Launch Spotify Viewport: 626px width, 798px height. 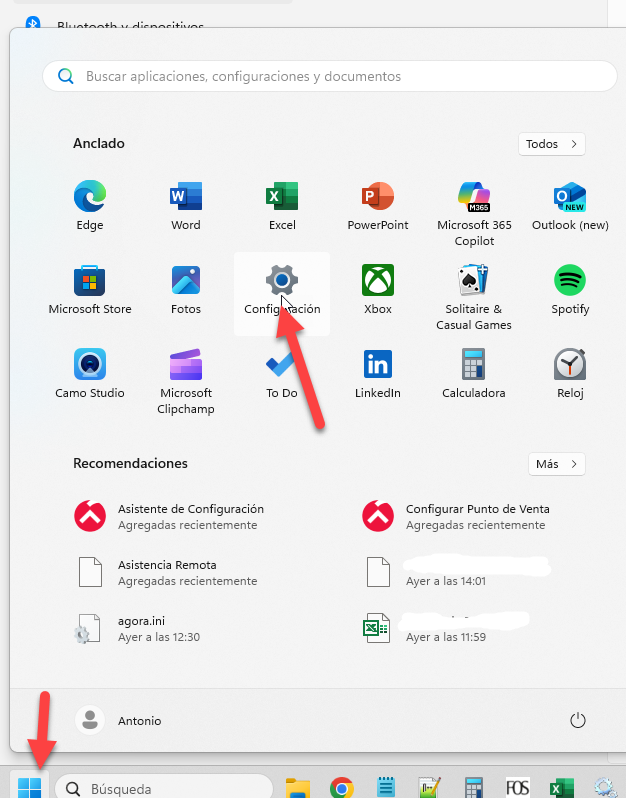(570, 290)
